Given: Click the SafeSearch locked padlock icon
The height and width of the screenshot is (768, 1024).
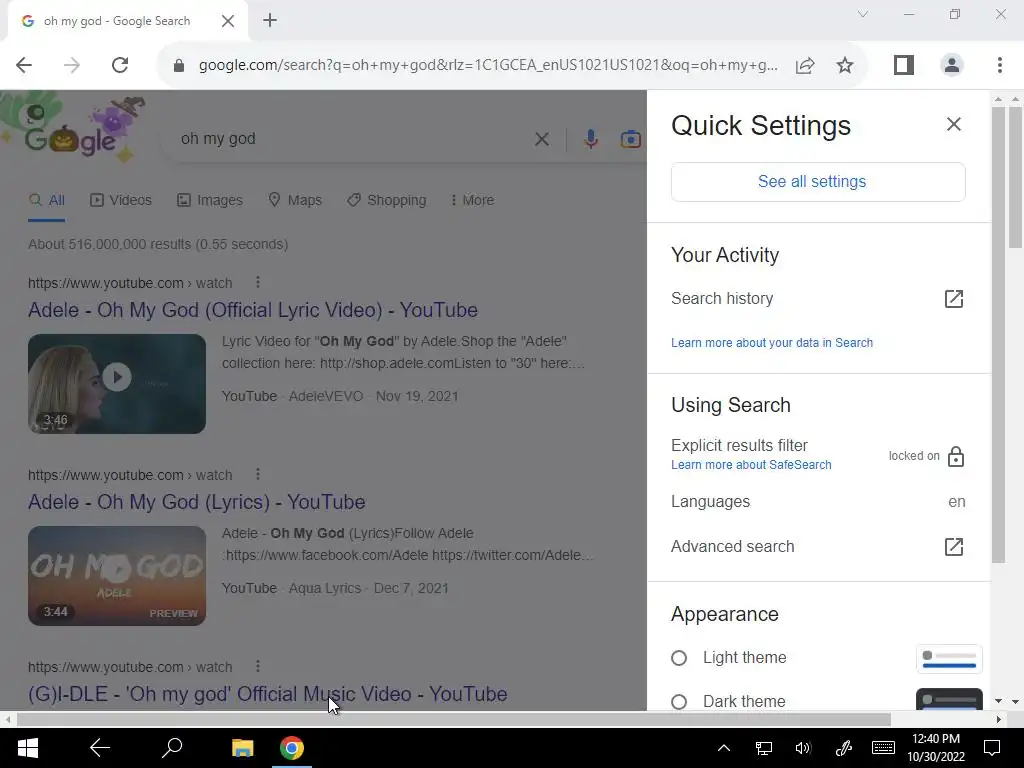Looking at the screenshot, I should [x=955, y=456].
